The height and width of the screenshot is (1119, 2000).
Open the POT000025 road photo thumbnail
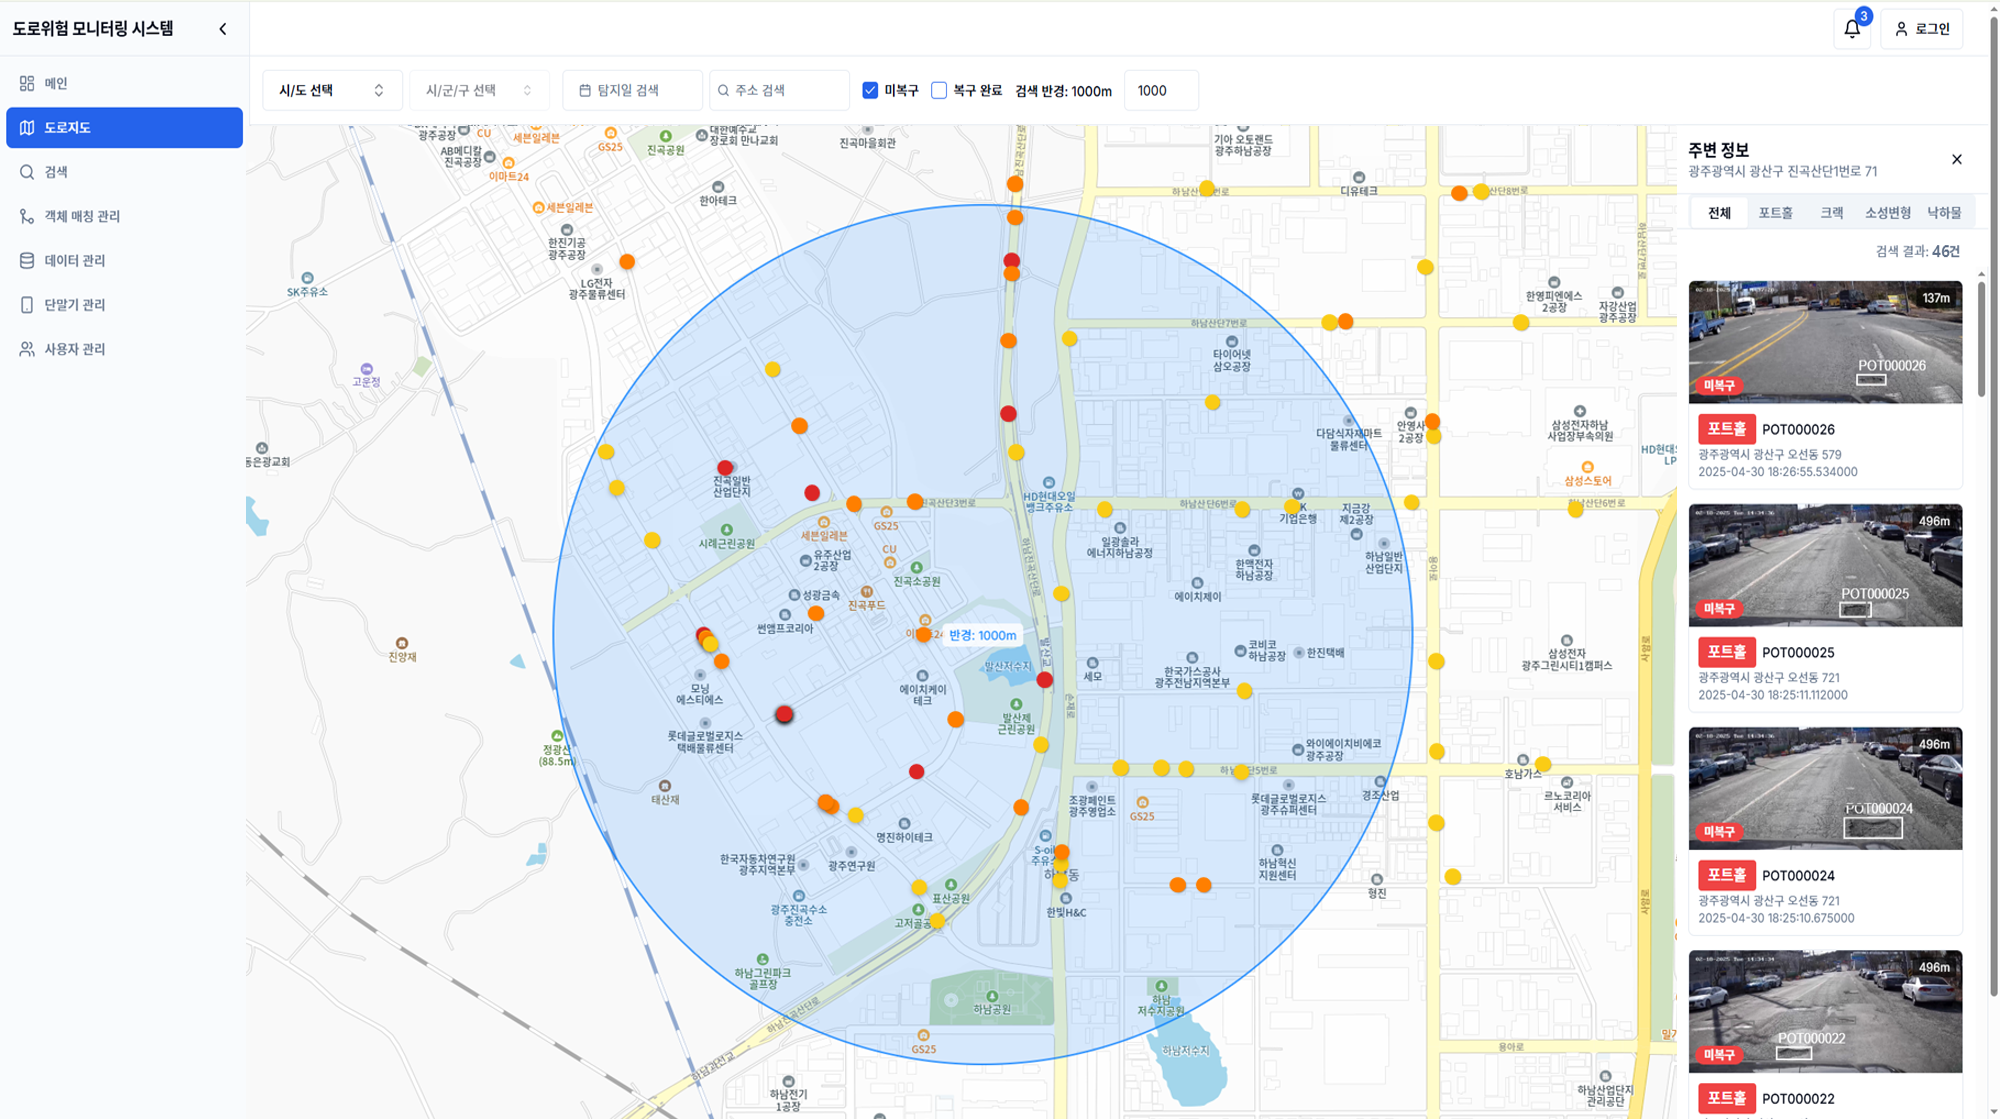[x=1825, y=565]
